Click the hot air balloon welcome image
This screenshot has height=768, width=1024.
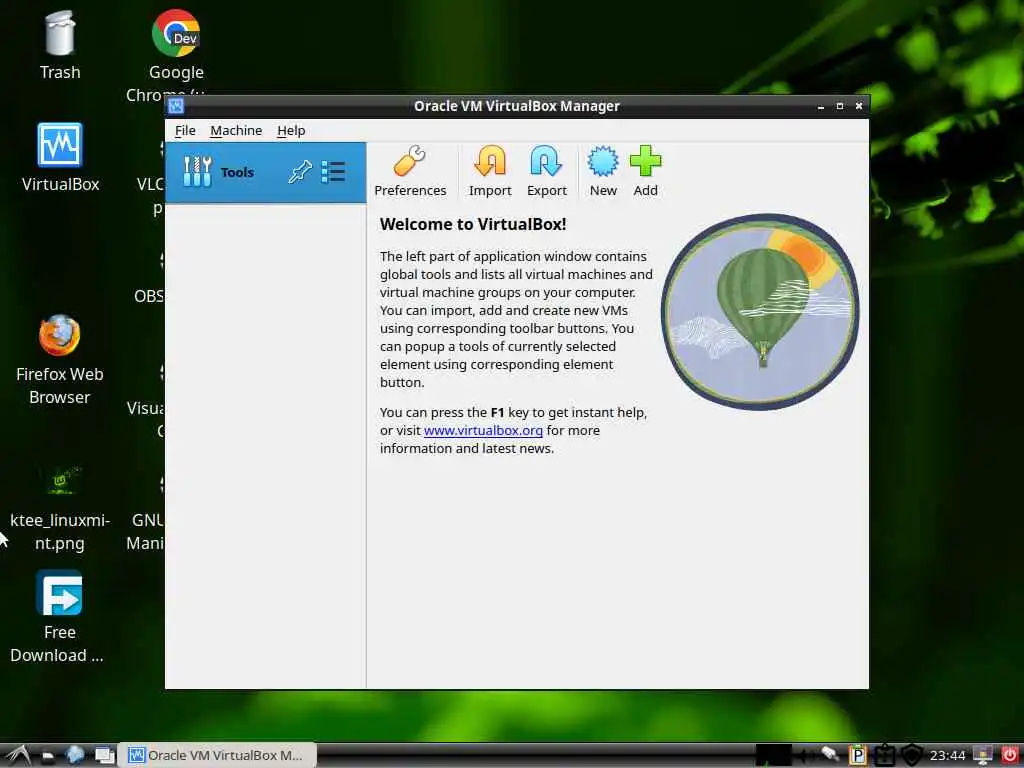point(760,312)
